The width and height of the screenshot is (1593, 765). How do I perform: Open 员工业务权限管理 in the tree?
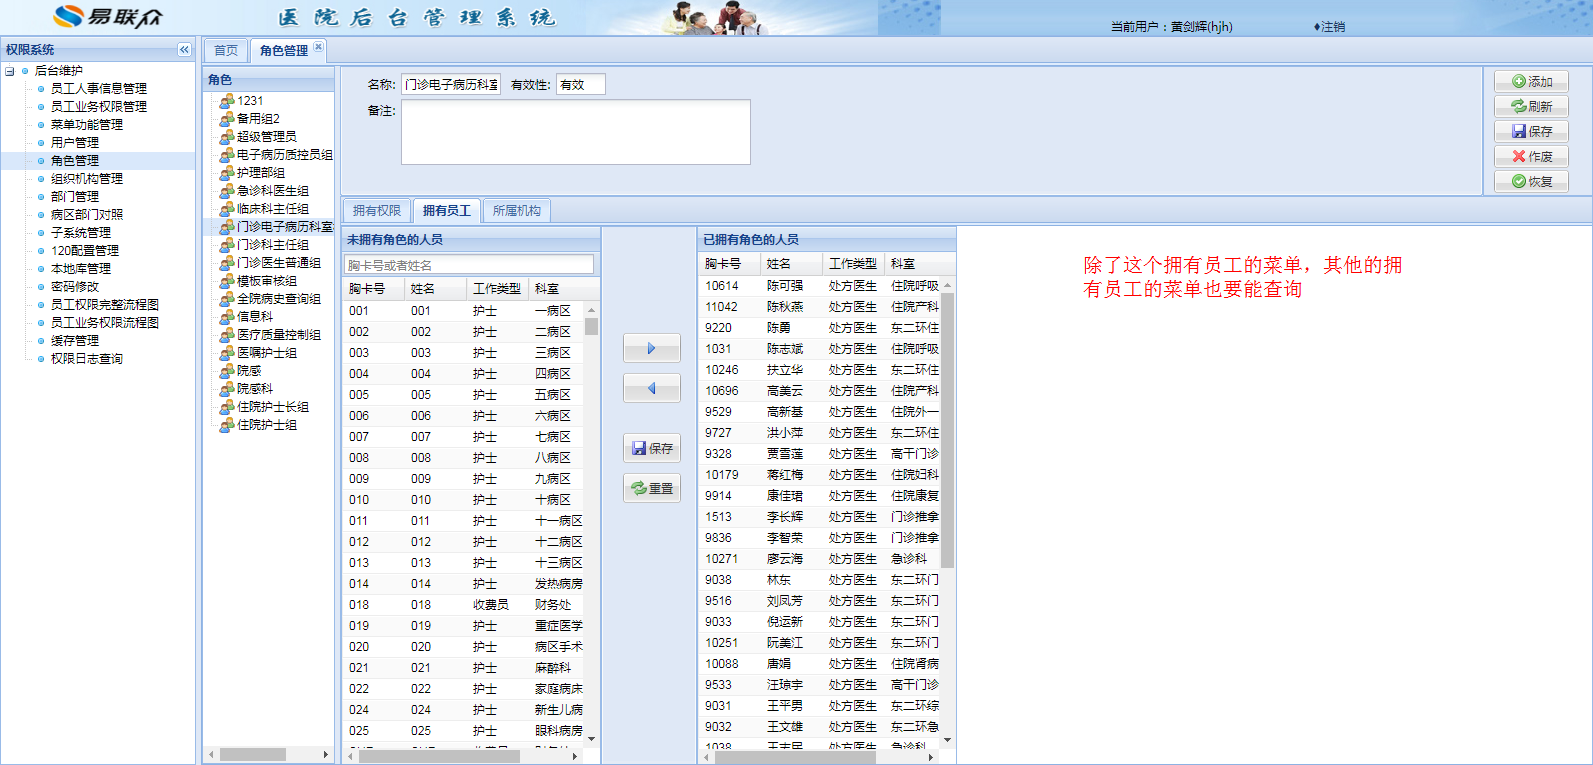(99, 107)
